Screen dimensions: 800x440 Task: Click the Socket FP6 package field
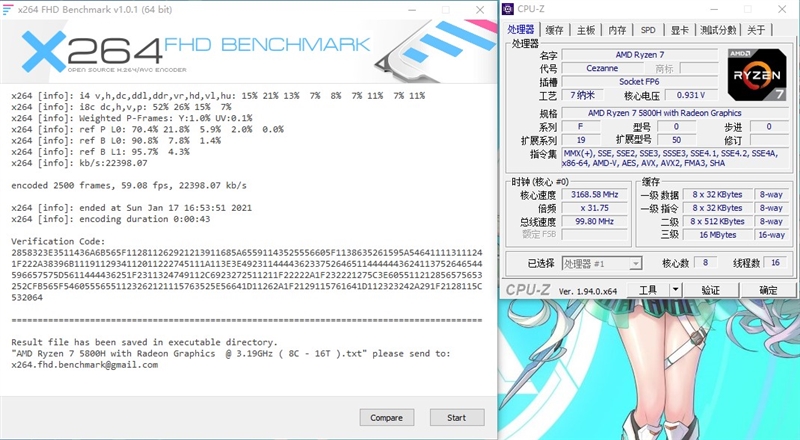pyautogui.click(x=640, y=82)
